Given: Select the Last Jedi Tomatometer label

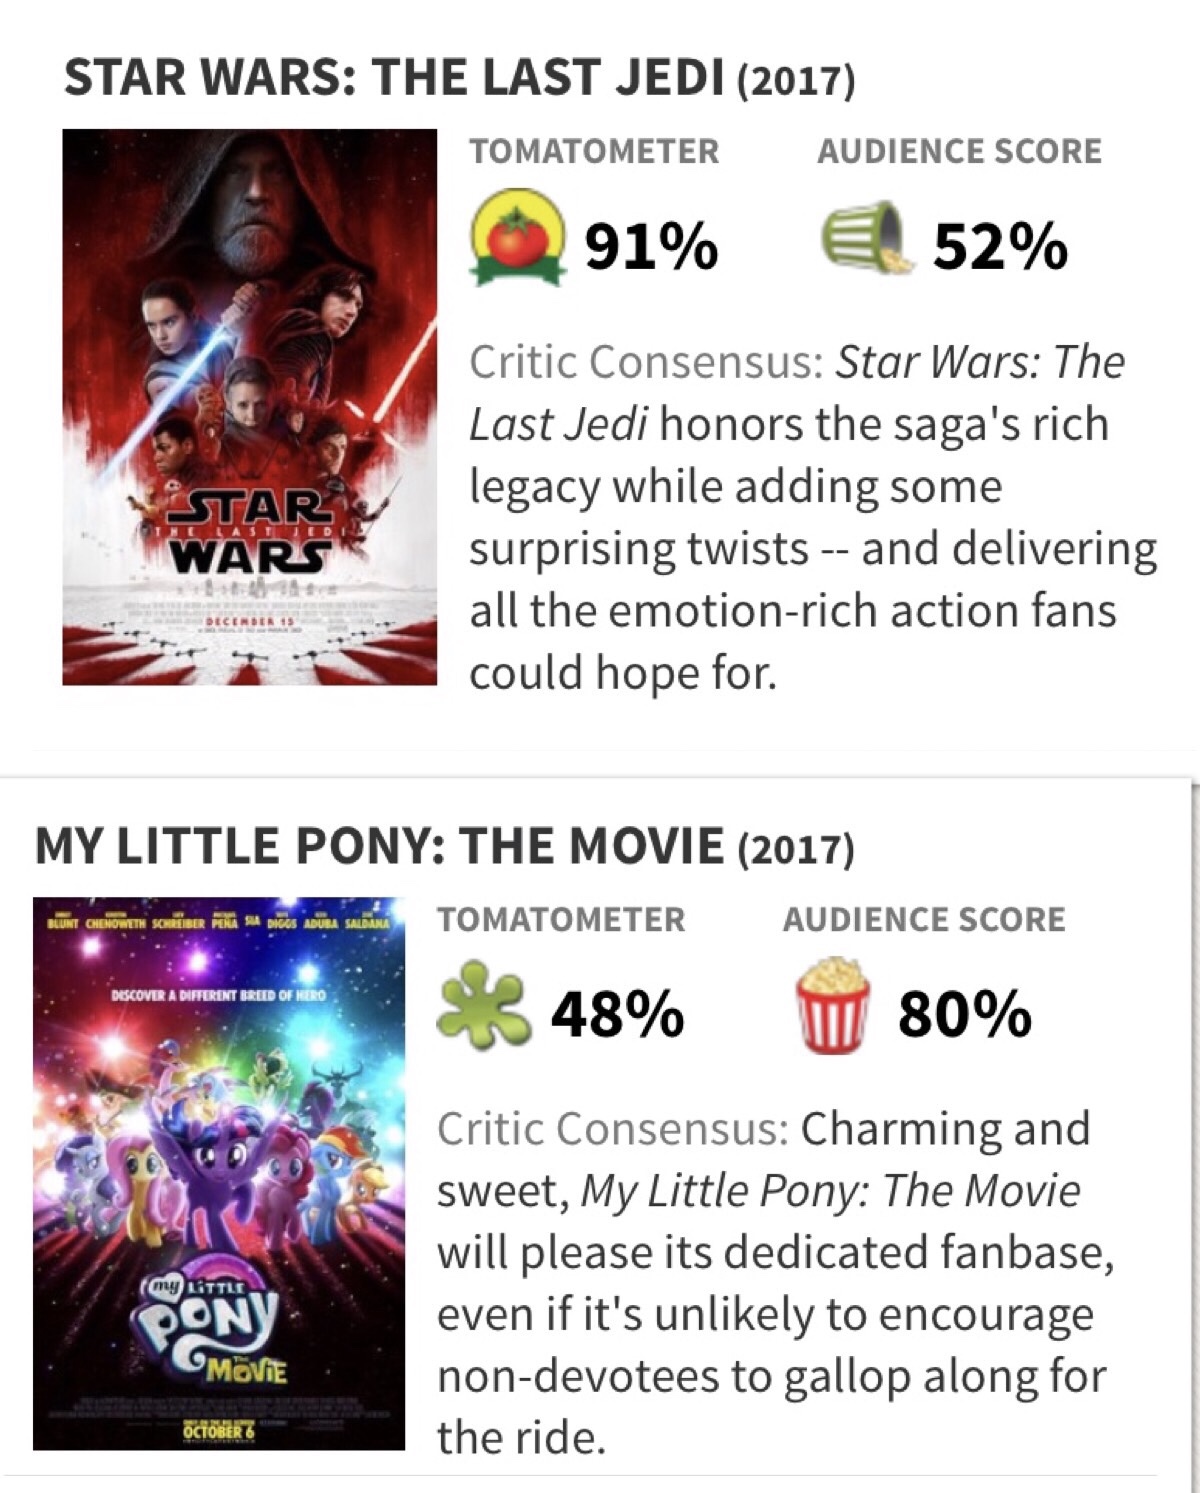Looking at the screenshot, I should 594,152.
